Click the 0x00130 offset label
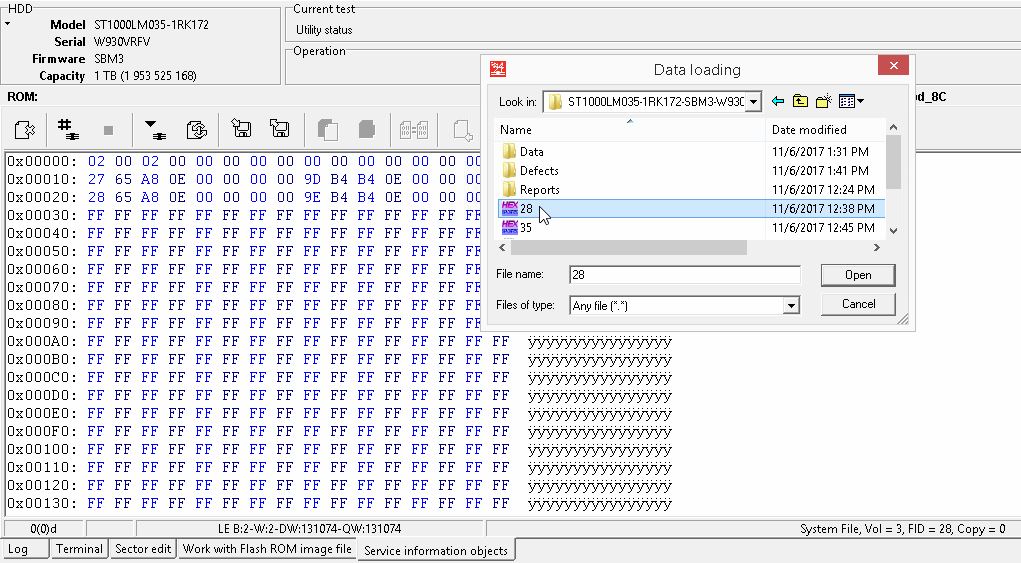Viewport: 1021px width, 563px height. pos(42,503)
